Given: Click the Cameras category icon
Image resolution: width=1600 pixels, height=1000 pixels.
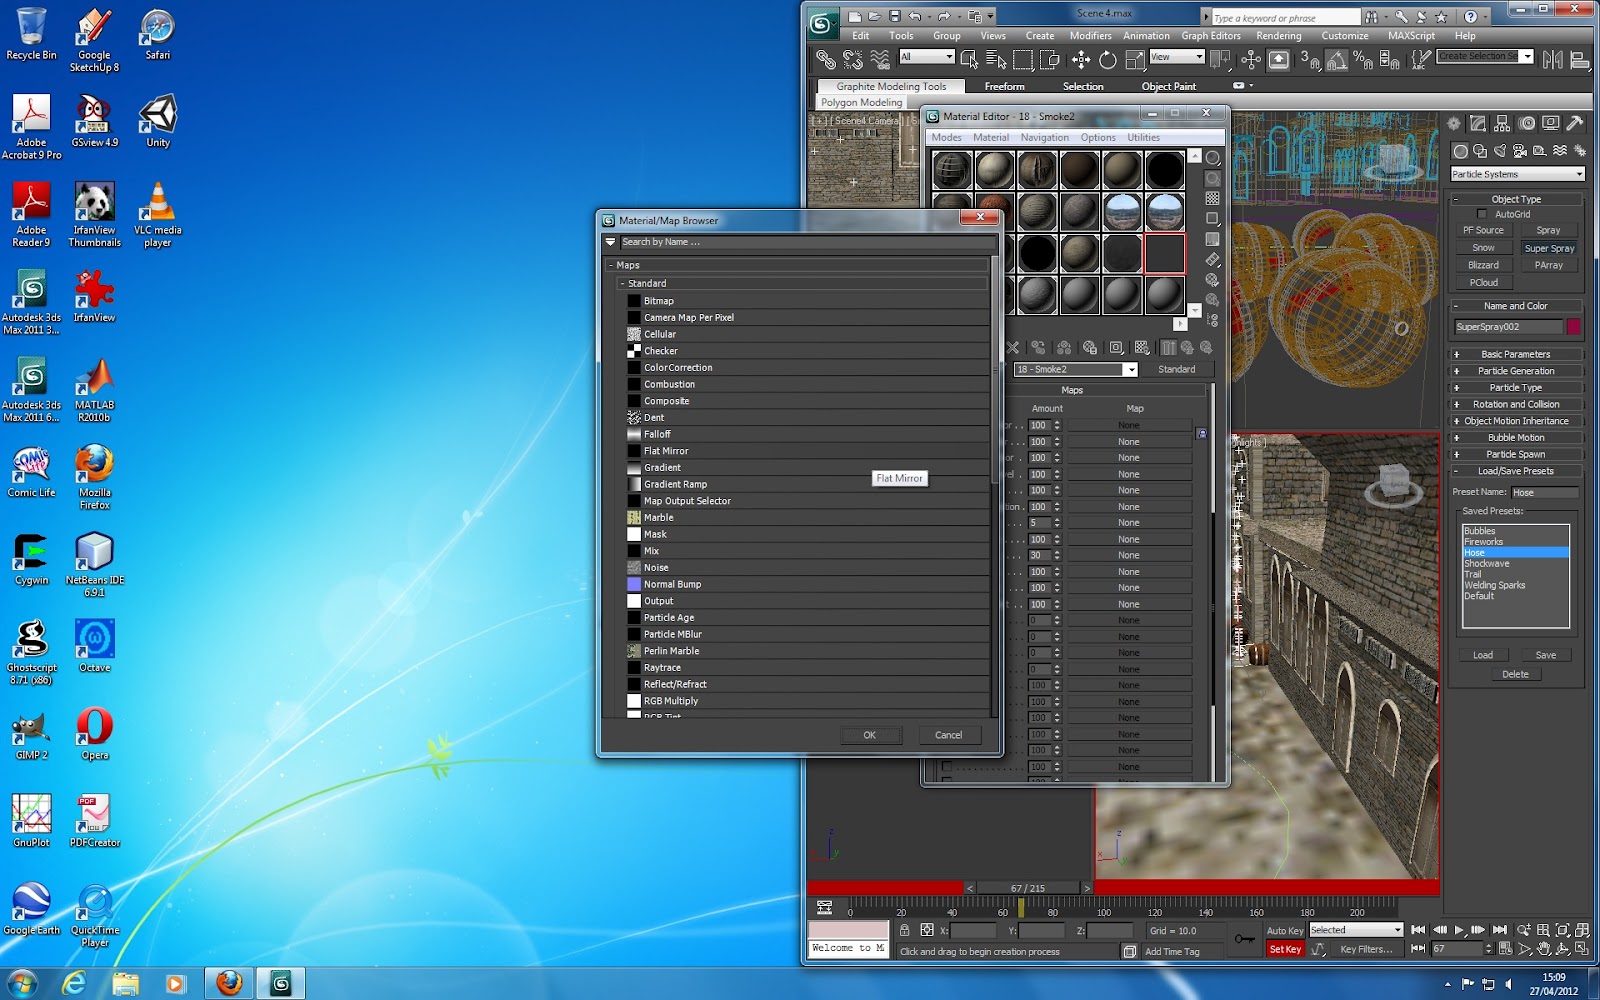Looking at the screenshot, I should coord(1520,151).
